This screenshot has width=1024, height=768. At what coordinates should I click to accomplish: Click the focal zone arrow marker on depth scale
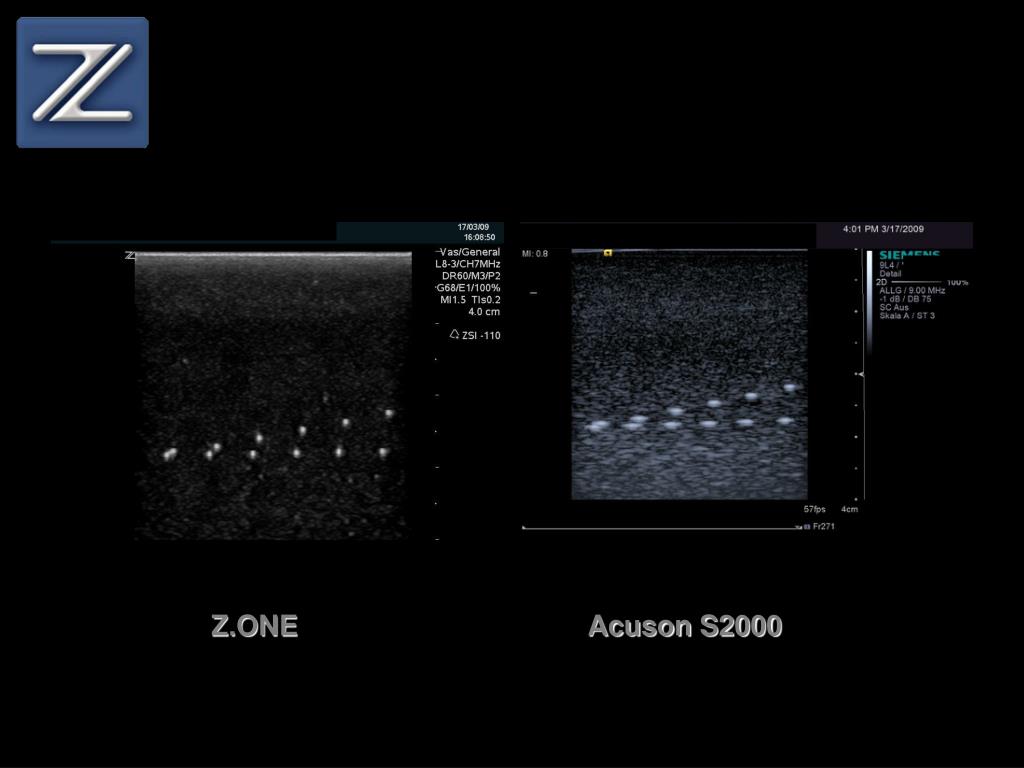tap(861, 374)
